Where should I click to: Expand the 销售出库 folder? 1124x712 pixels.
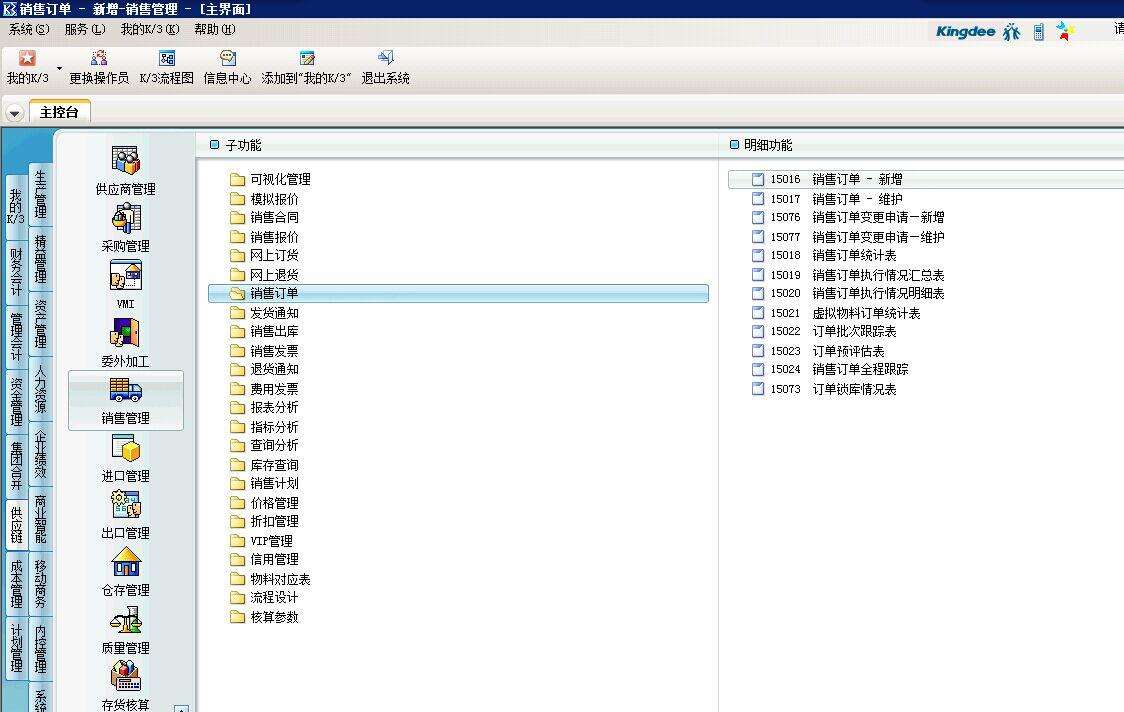[273, 332]
